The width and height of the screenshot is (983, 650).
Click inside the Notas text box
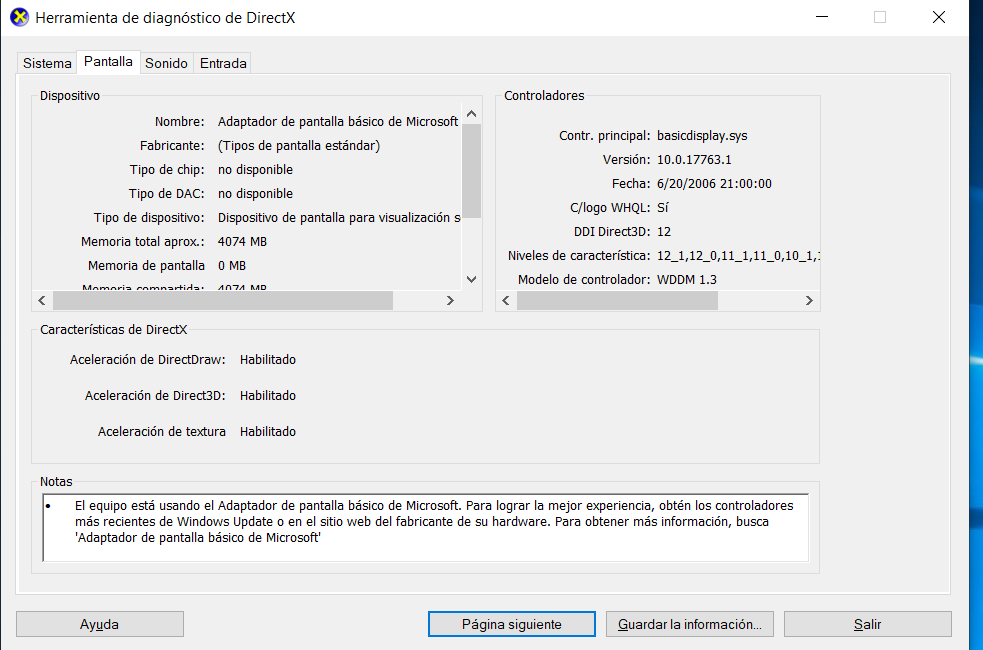click(426, 528)
